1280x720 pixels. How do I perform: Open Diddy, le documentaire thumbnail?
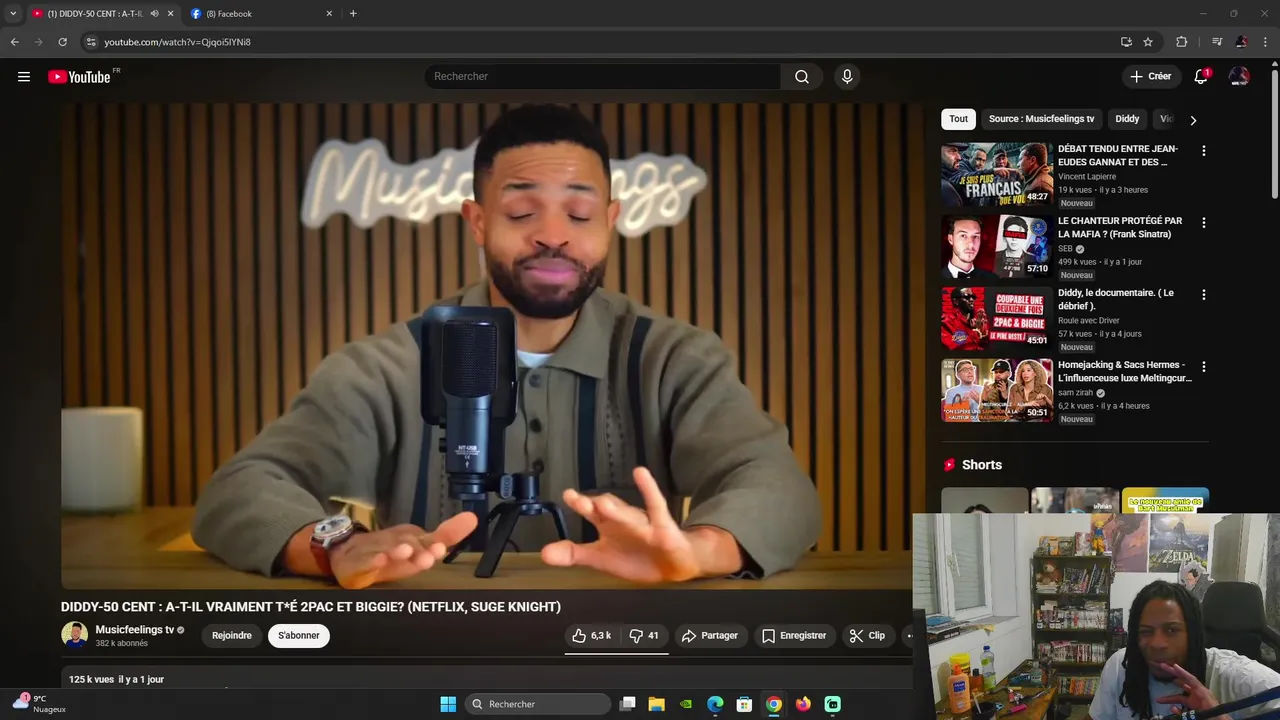[997, 319]
